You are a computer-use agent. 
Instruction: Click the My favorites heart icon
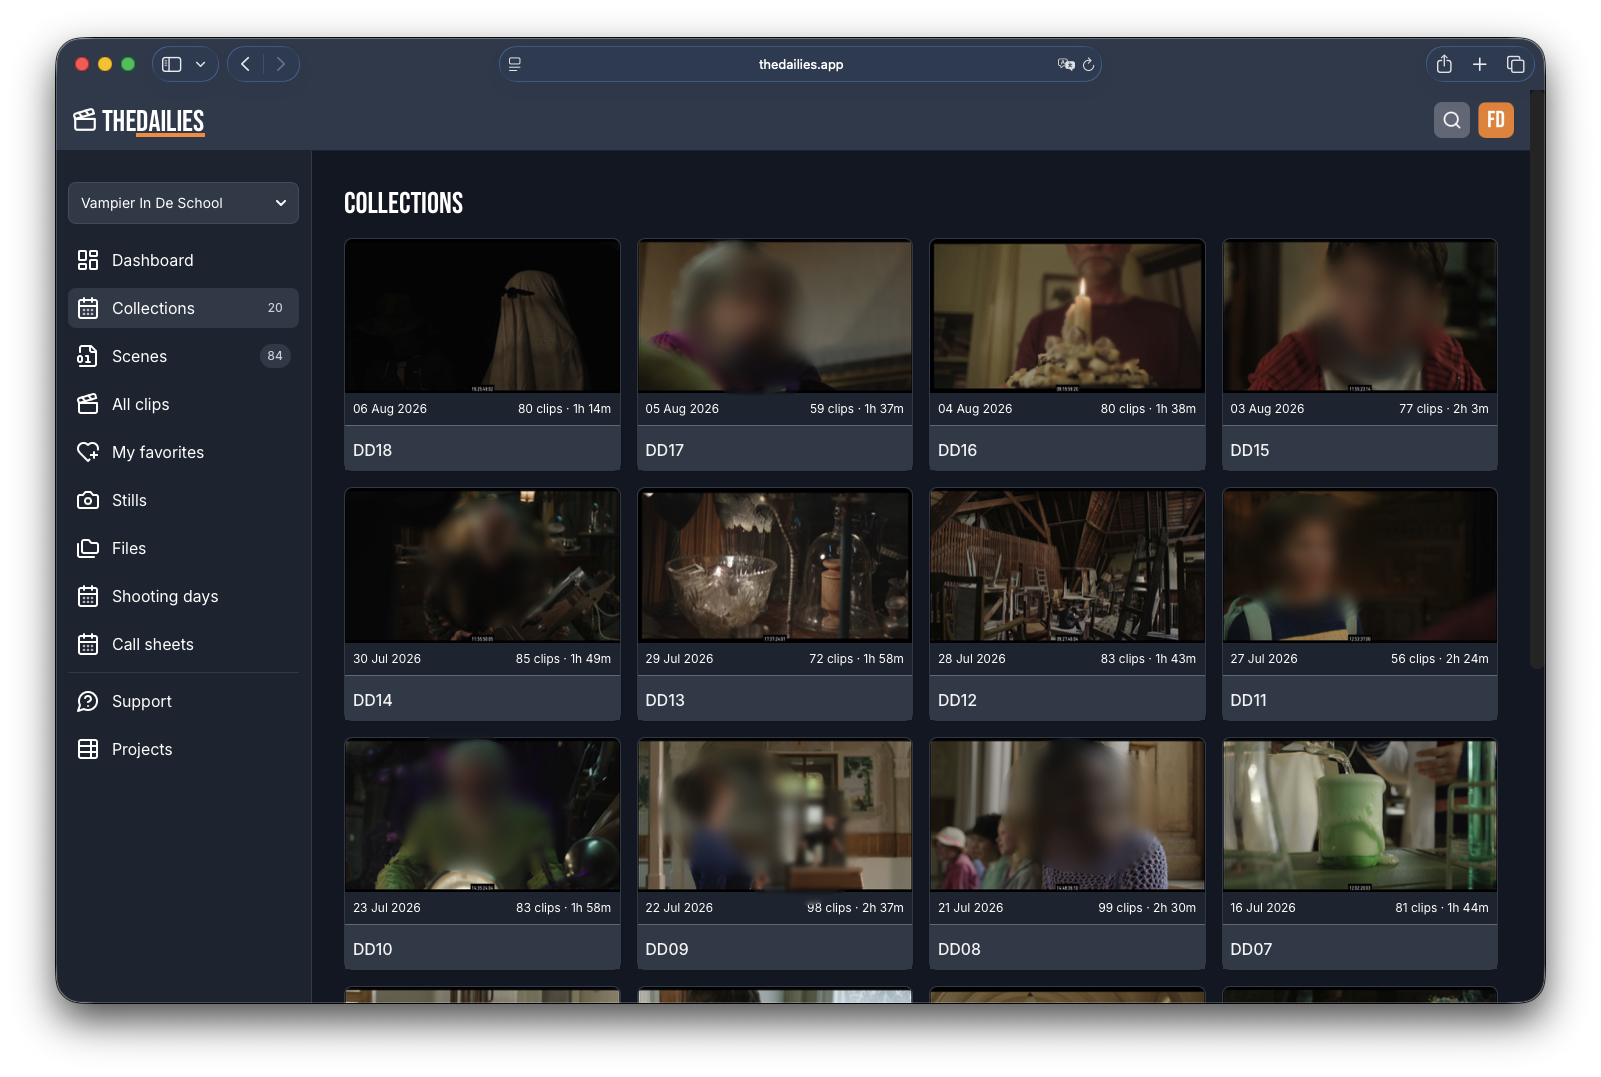[88, 452]
